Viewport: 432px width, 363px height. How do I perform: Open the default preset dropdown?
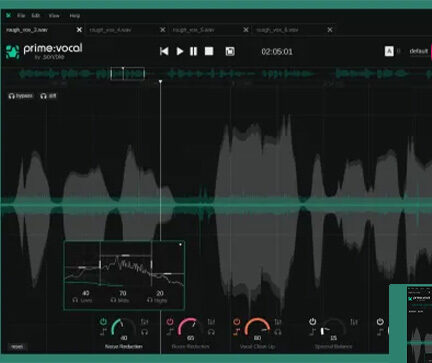[x=419, y=51]
